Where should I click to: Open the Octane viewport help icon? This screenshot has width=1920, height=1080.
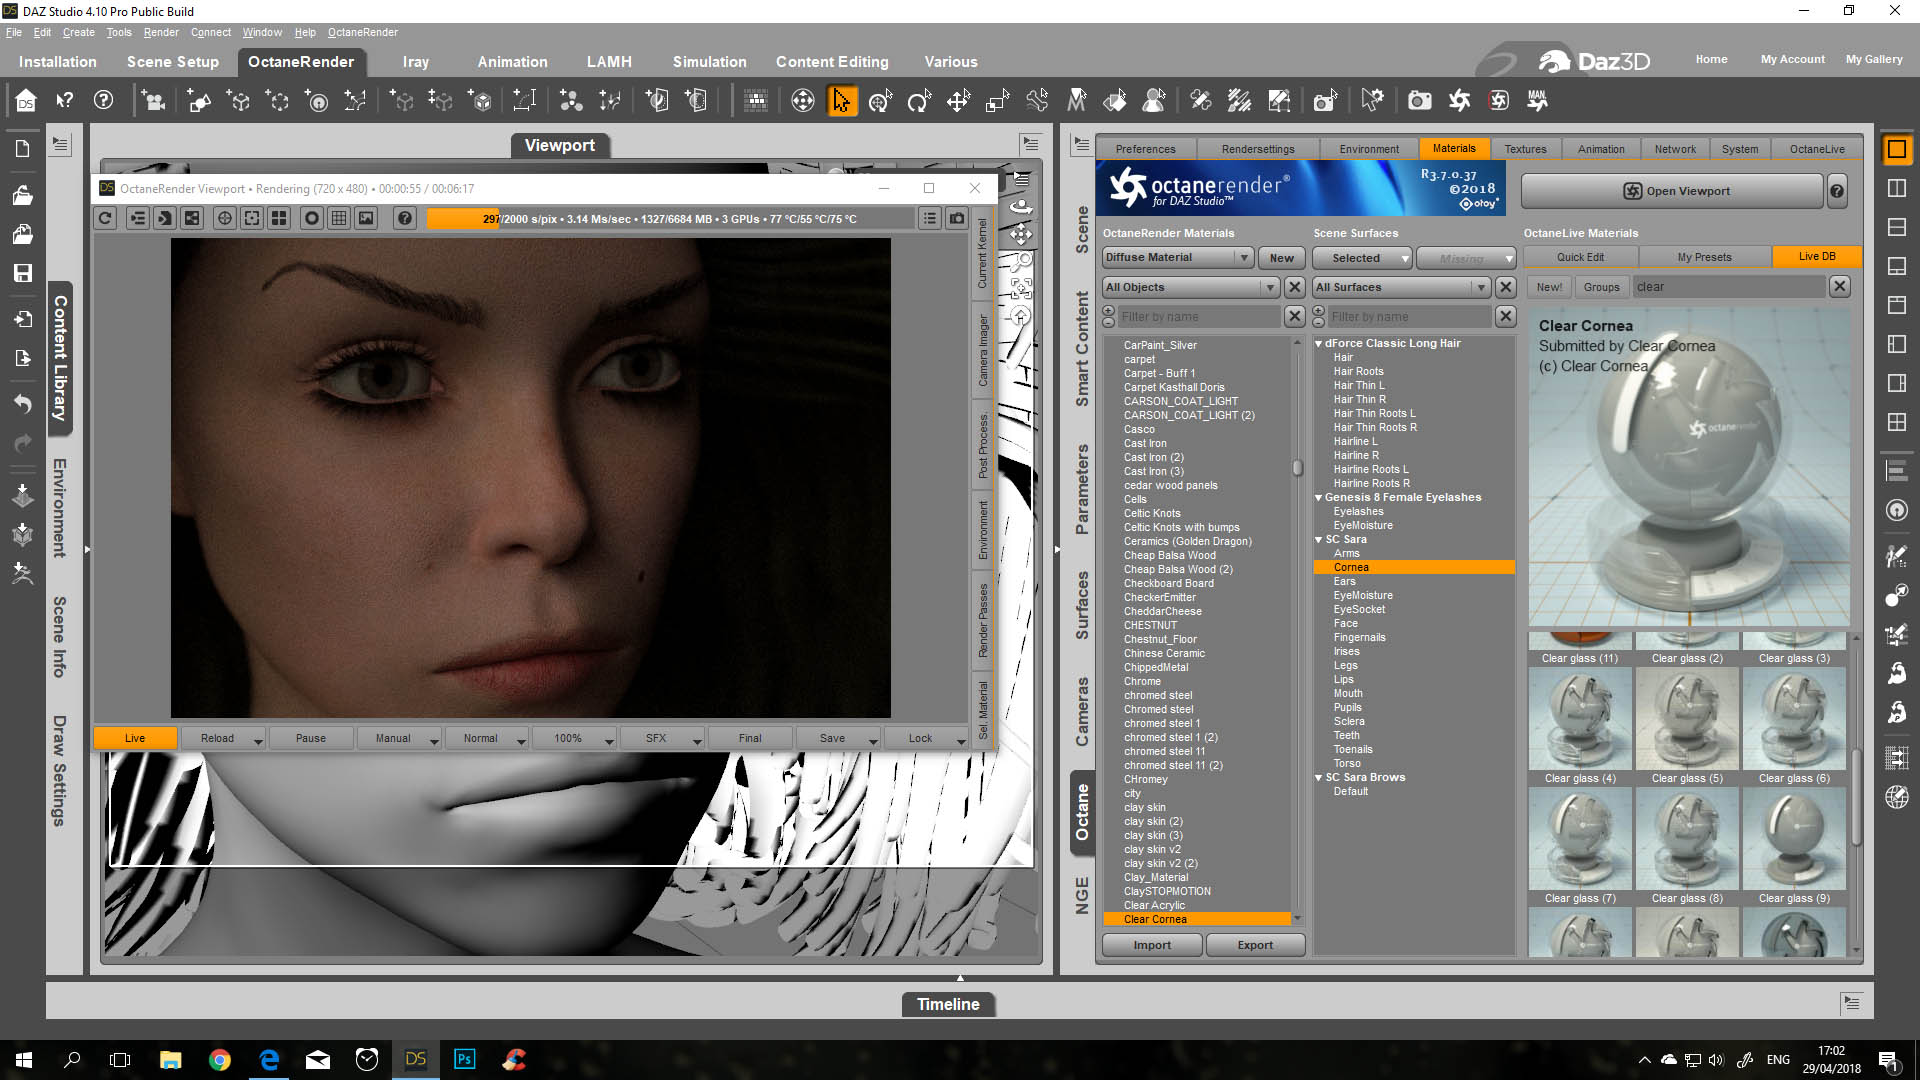(404, 218)
